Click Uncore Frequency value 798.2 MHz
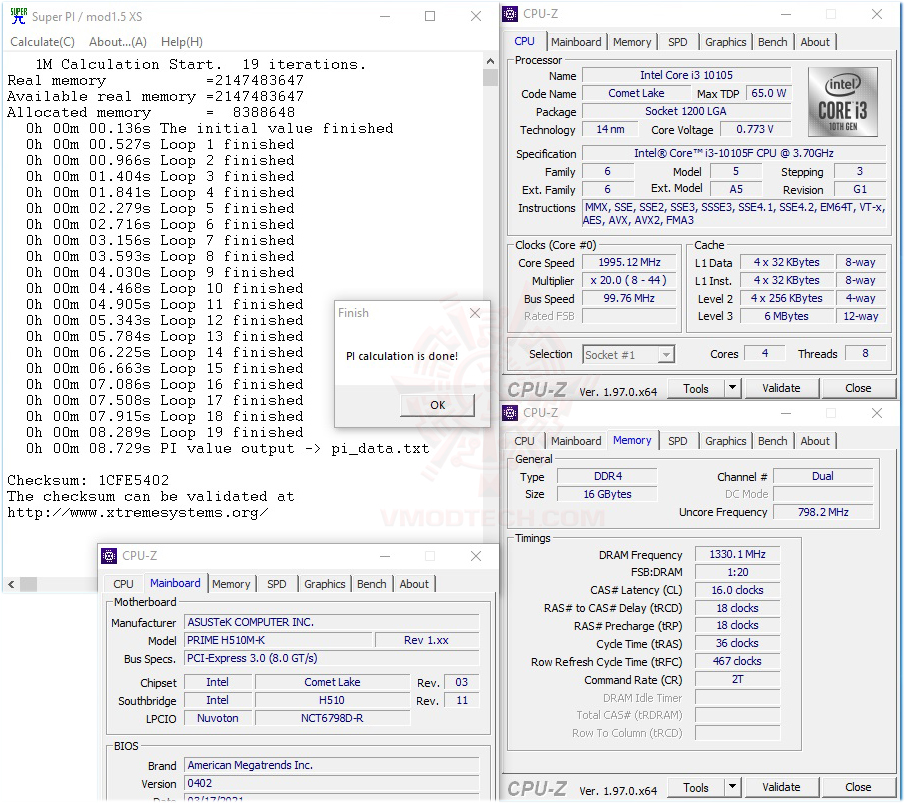Image resolution: width=905 pixels, height=803 pixels. point(822,512)
